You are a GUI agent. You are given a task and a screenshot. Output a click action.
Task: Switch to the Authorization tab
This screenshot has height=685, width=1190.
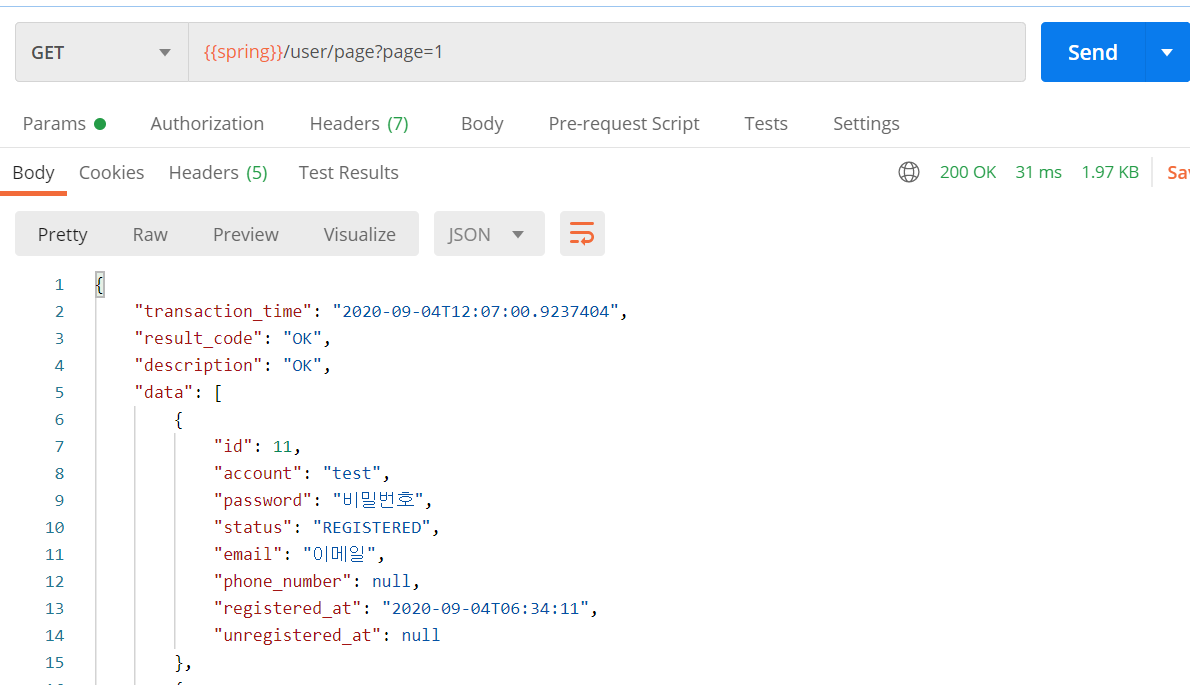tap(207, 124)
